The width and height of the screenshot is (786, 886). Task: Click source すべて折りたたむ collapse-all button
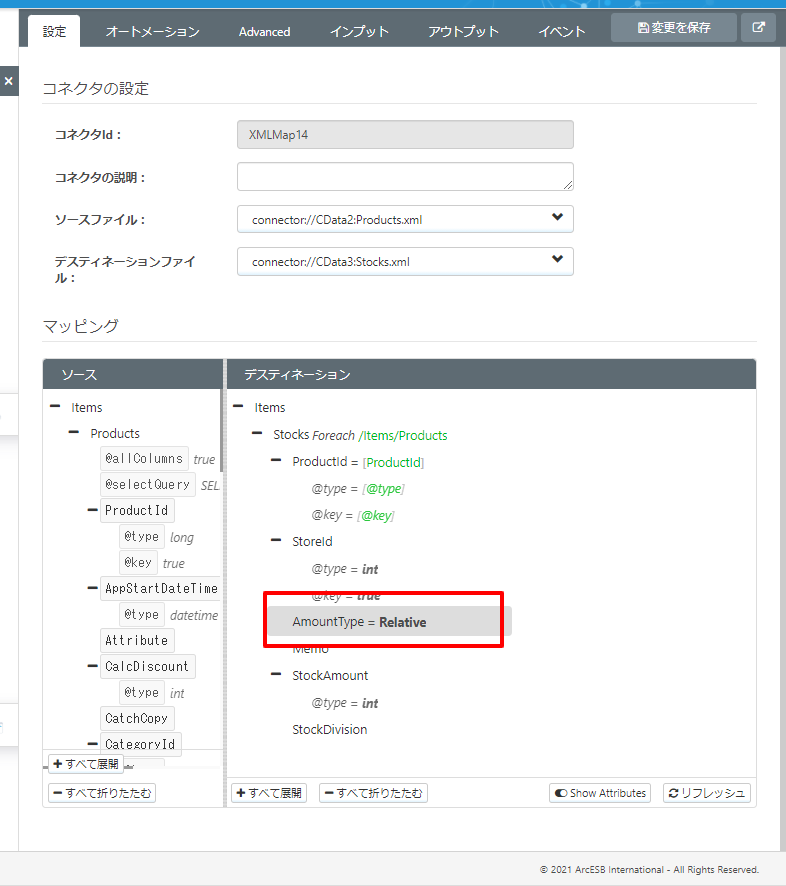point(102,793)
